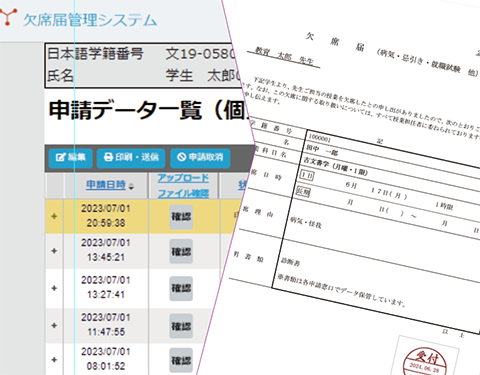Click the 申請取消 cancel button
The image size is (480, 375).
coord(200,158)
